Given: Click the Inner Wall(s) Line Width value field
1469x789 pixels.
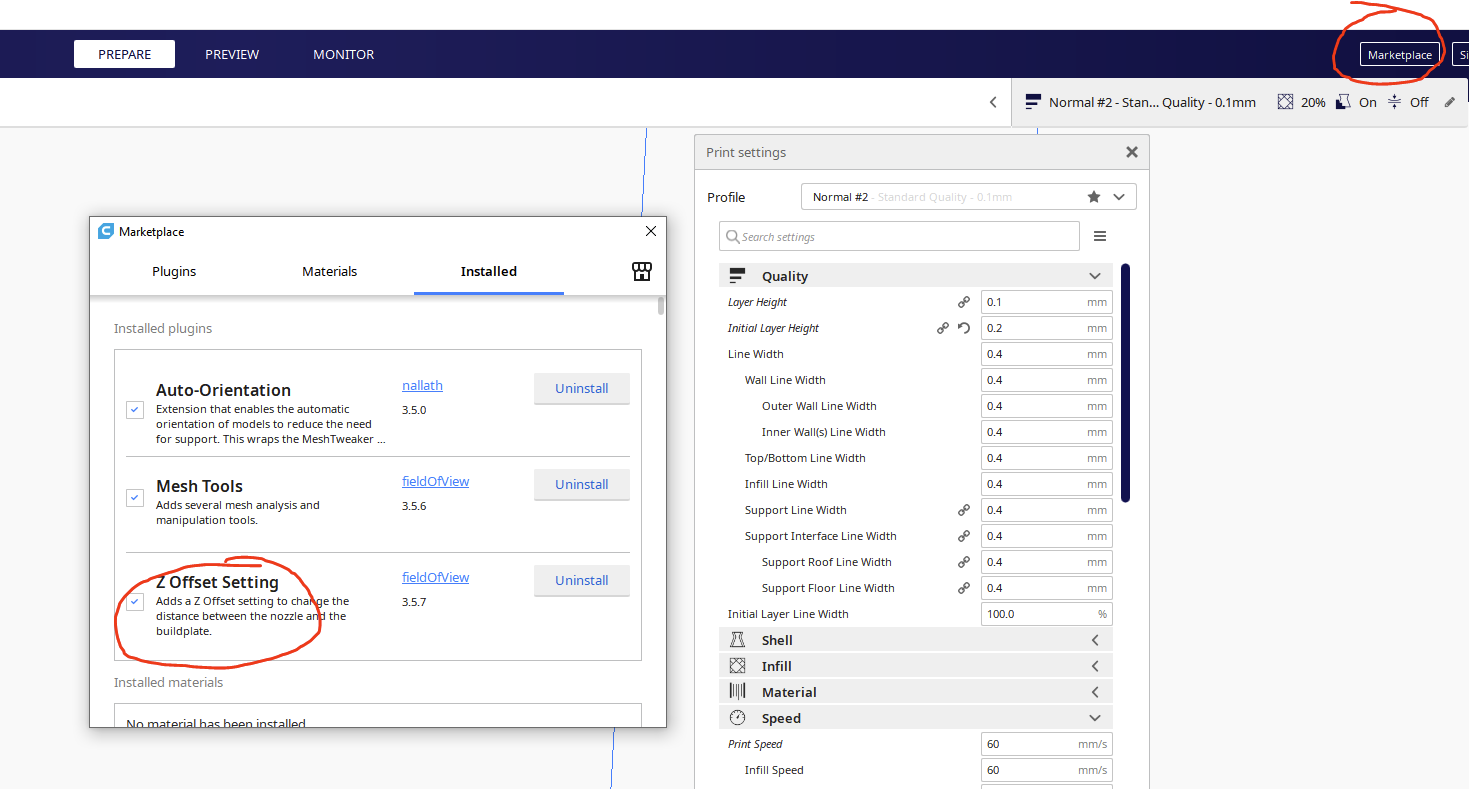Looking at the screenshot, I should coord(1046,432).
